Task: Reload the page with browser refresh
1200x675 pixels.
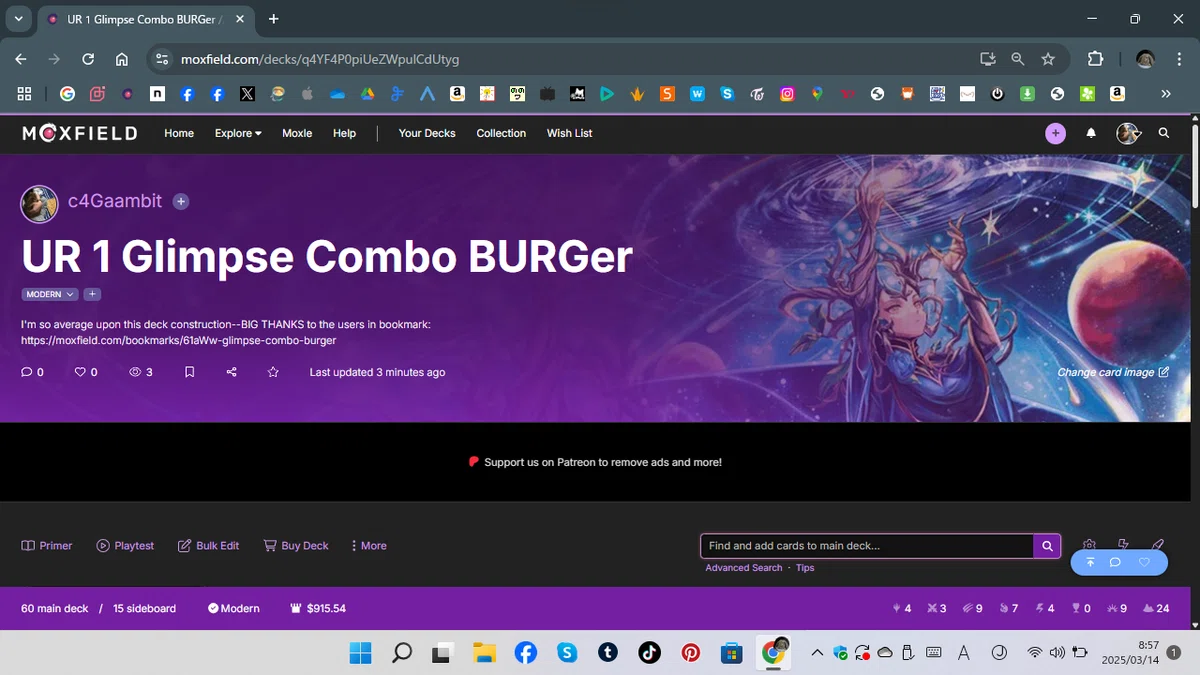Action: [88, 59]
